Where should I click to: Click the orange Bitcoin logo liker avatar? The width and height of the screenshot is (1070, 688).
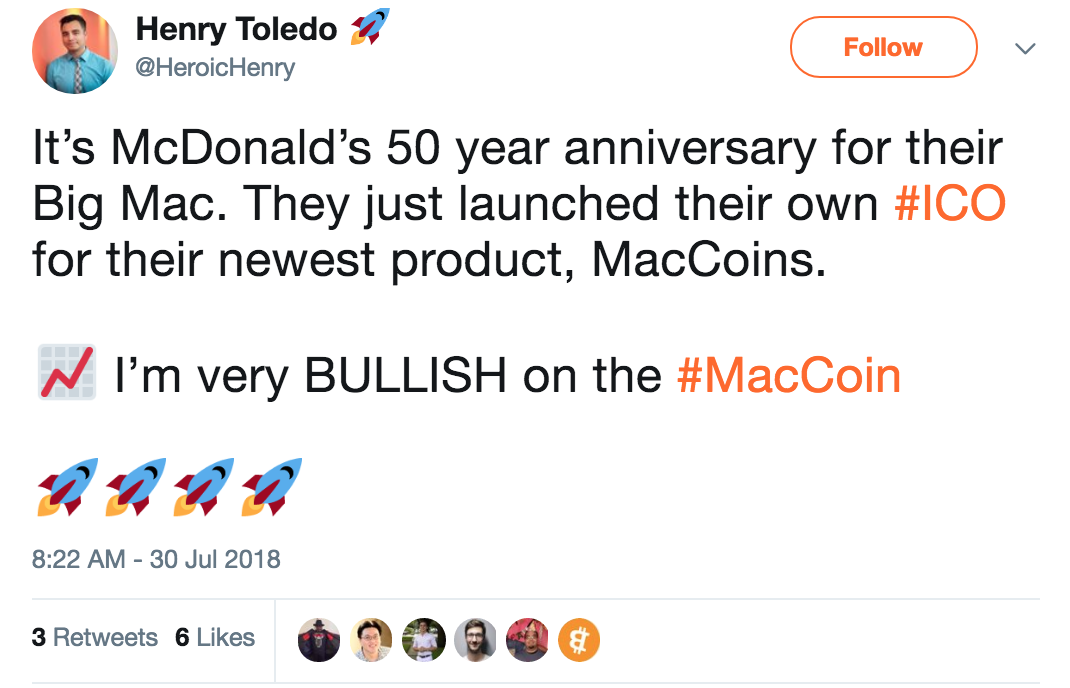[578, 639]
